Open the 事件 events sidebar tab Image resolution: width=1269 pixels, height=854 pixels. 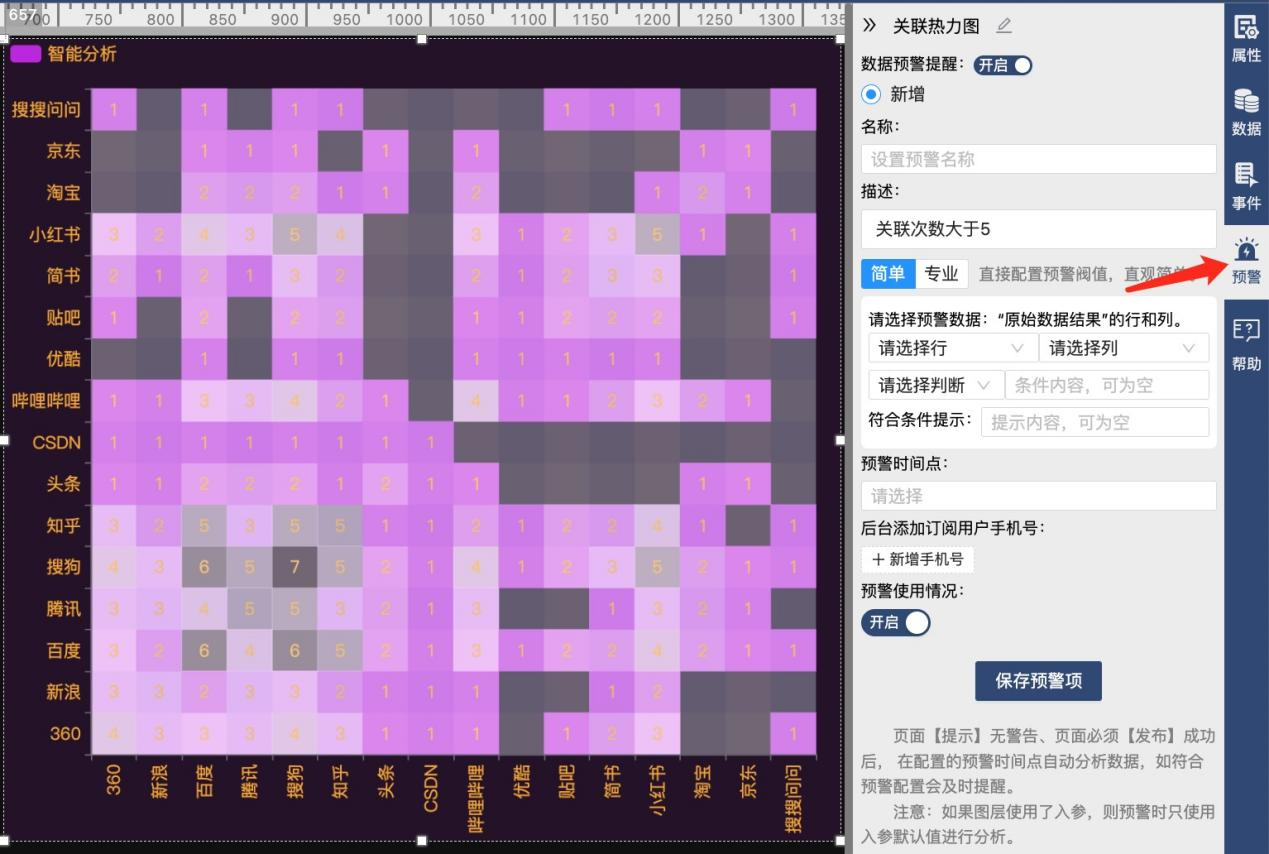1246,186
